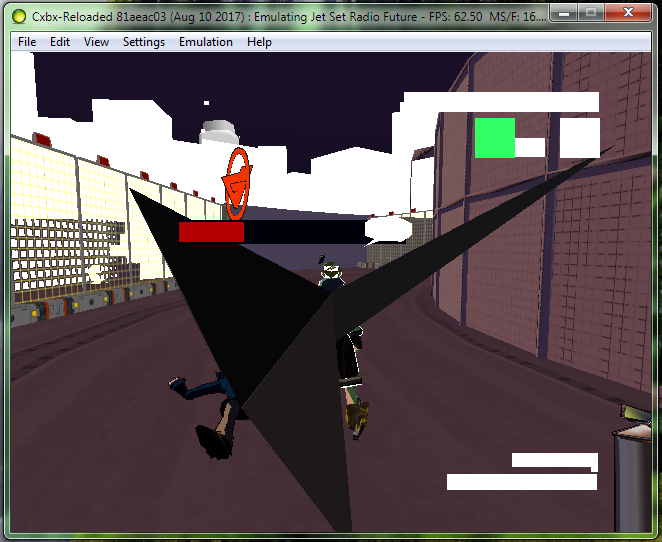Screen dimensions: 662x542
Task: Click the Cxbx-Reloaded window title text
Action: 289,17
